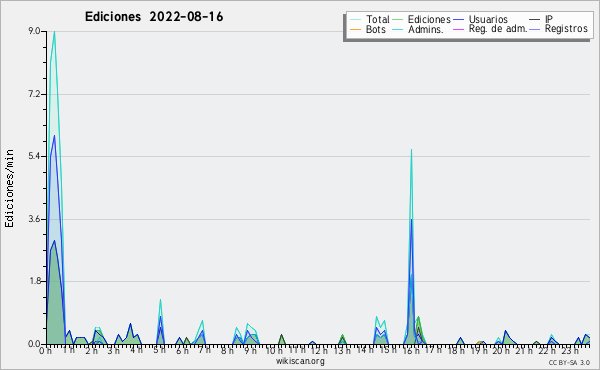The height and width of the screenshot is (370, 600).
Task: Click the magenta Reg. de adm. line swatch
Action: pyautogui.click(x=458, y=29)
